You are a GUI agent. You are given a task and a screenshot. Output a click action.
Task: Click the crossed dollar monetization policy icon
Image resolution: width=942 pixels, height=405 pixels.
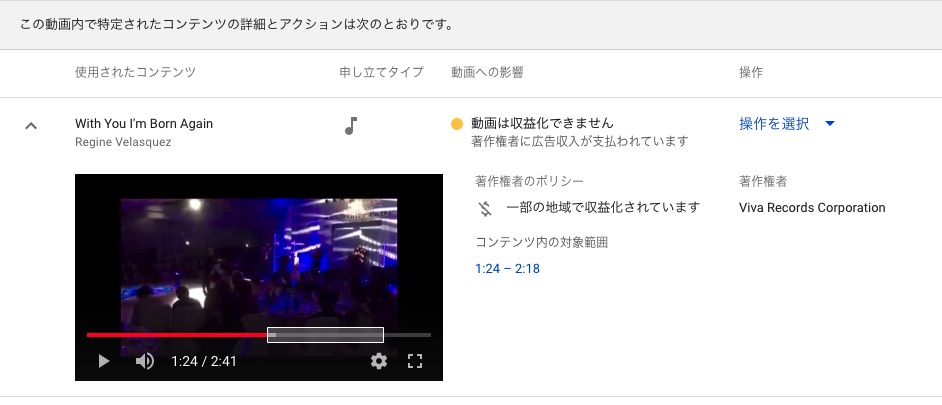(x=485, y=209)
